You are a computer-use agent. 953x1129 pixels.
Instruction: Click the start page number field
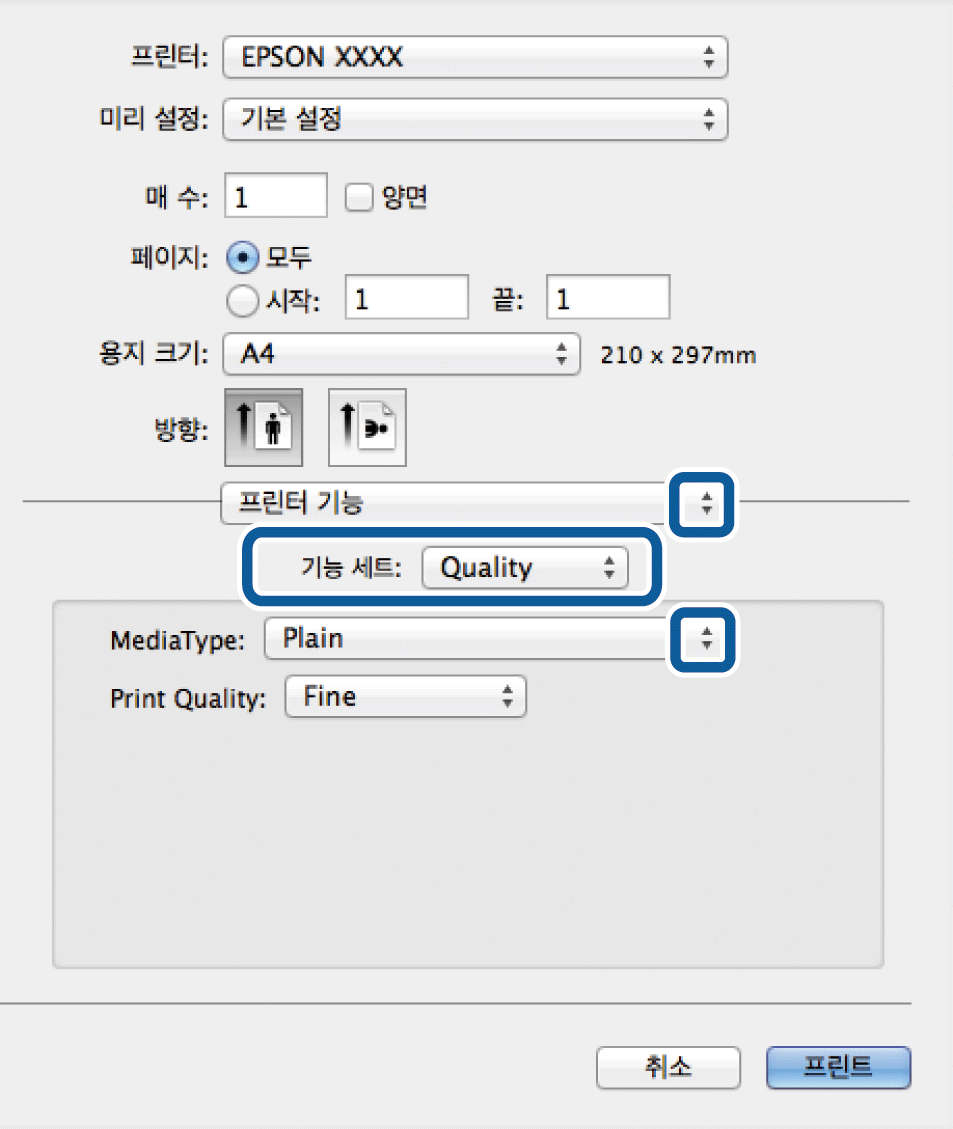click(406, 297)
